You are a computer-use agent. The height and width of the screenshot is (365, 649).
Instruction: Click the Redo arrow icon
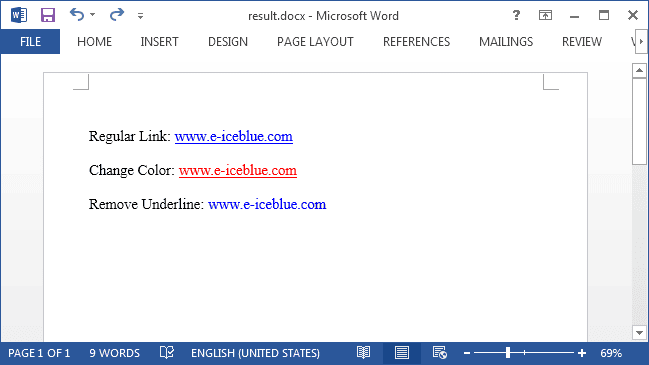click(x=116, y=15)
